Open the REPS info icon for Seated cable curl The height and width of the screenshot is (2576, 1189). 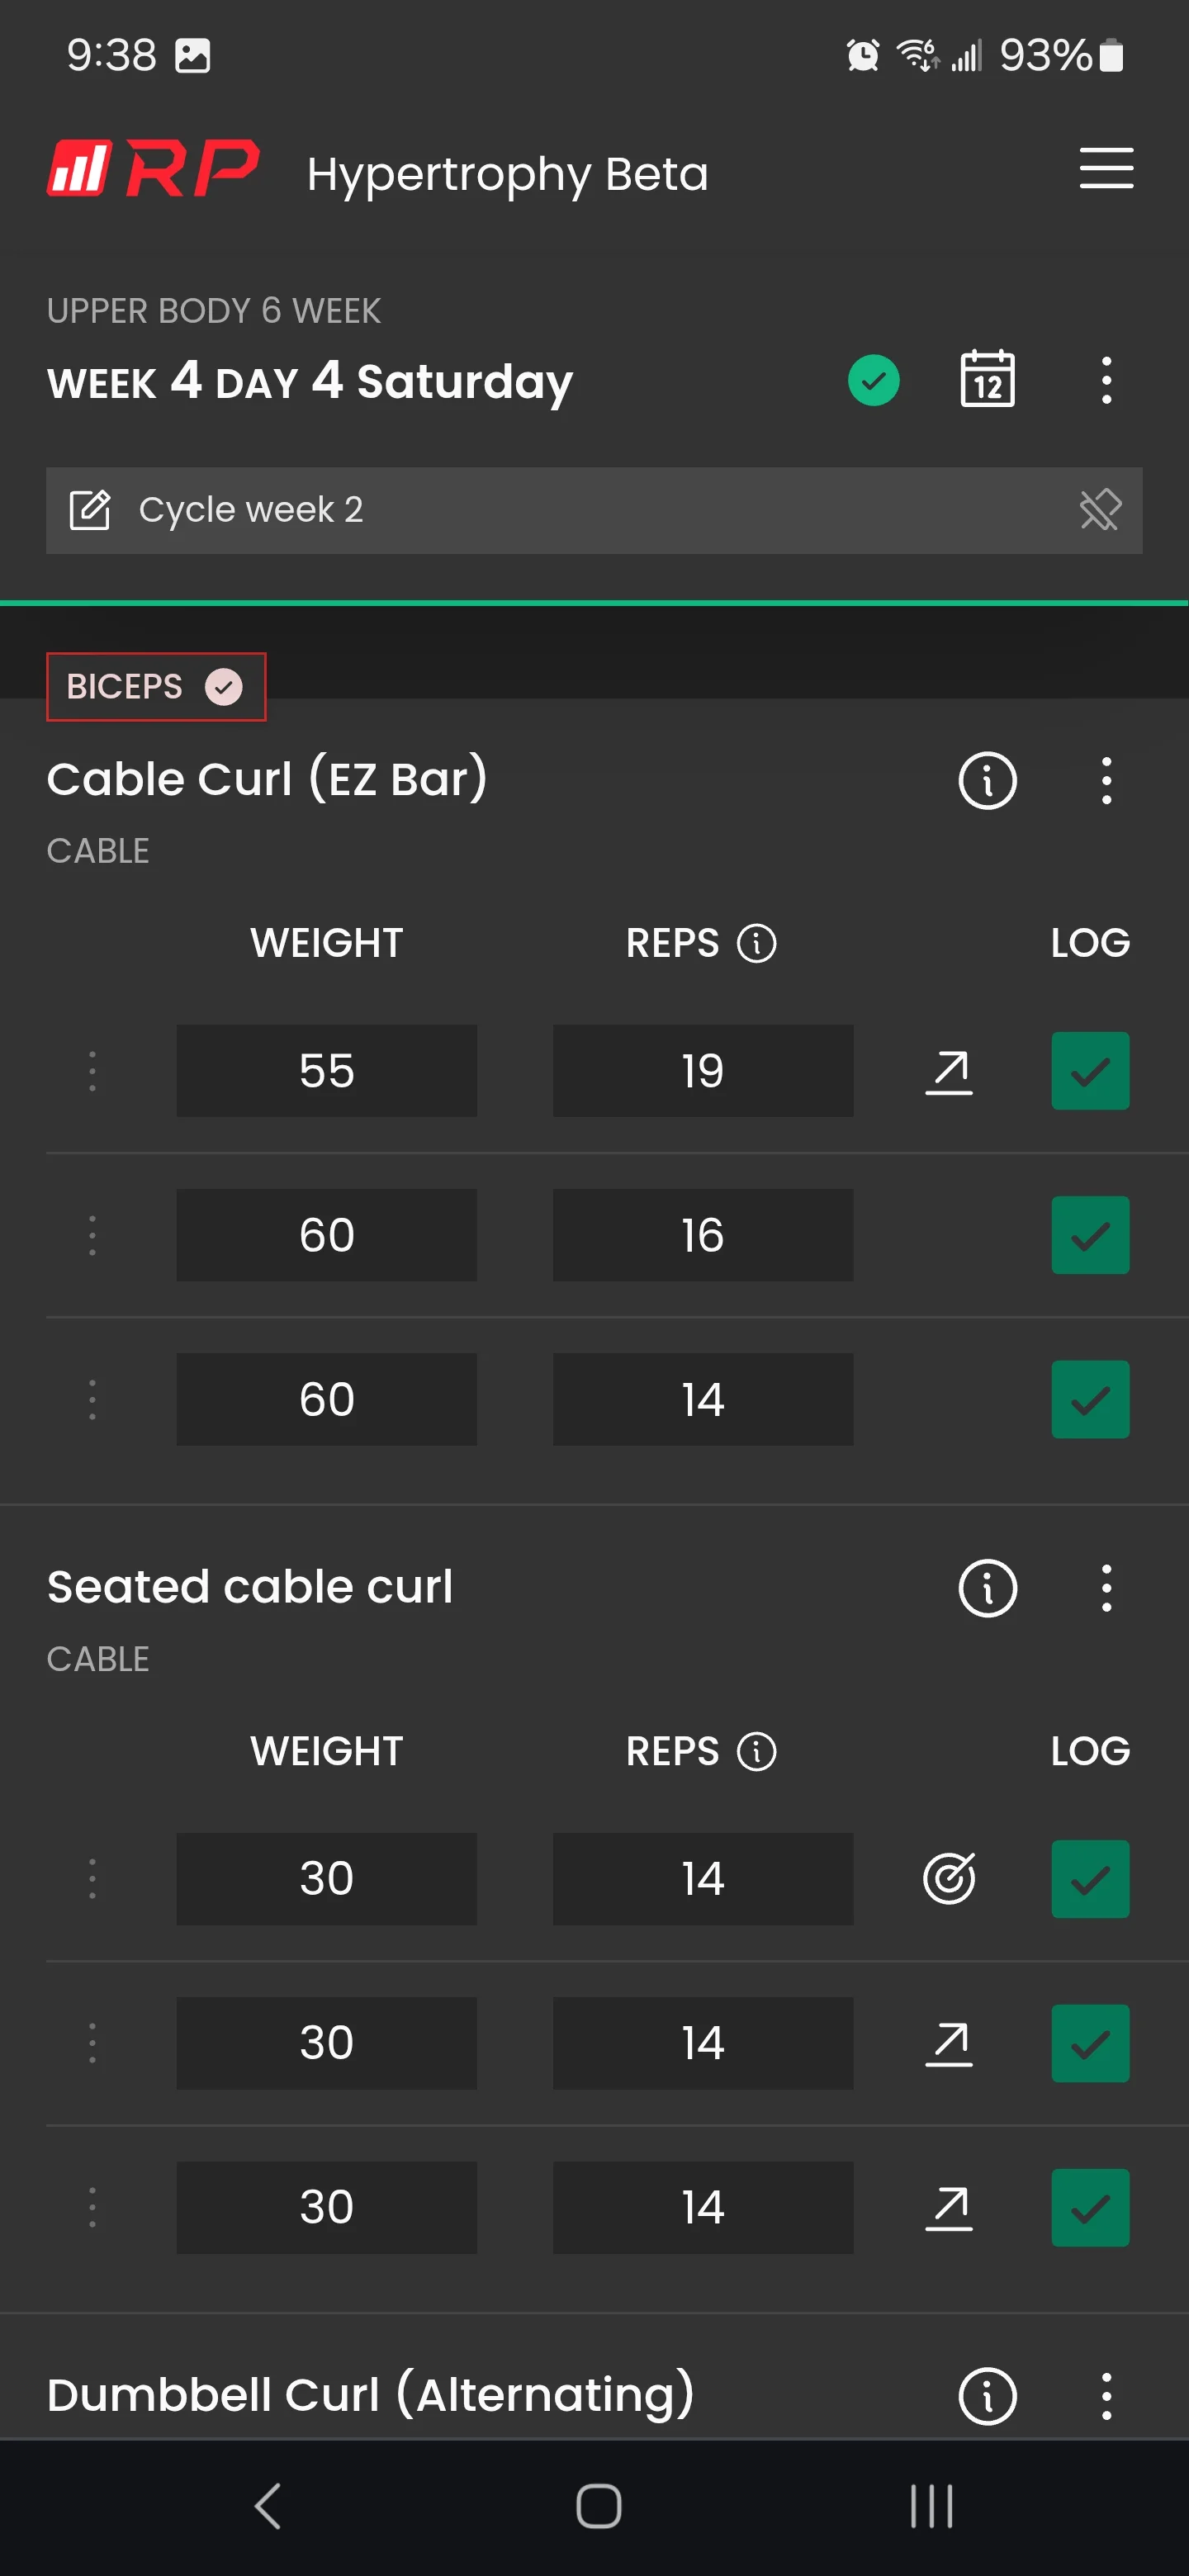756,1751
